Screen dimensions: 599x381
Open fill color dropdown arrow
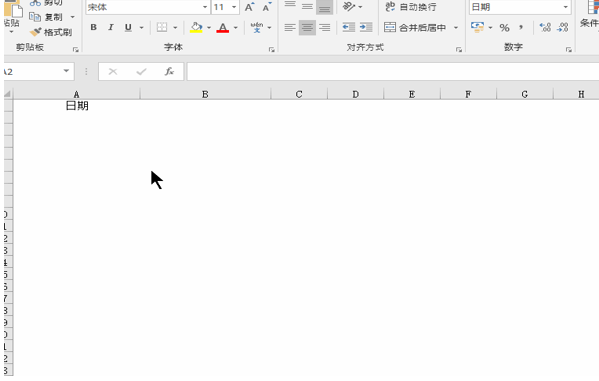[x=209, y=28]
